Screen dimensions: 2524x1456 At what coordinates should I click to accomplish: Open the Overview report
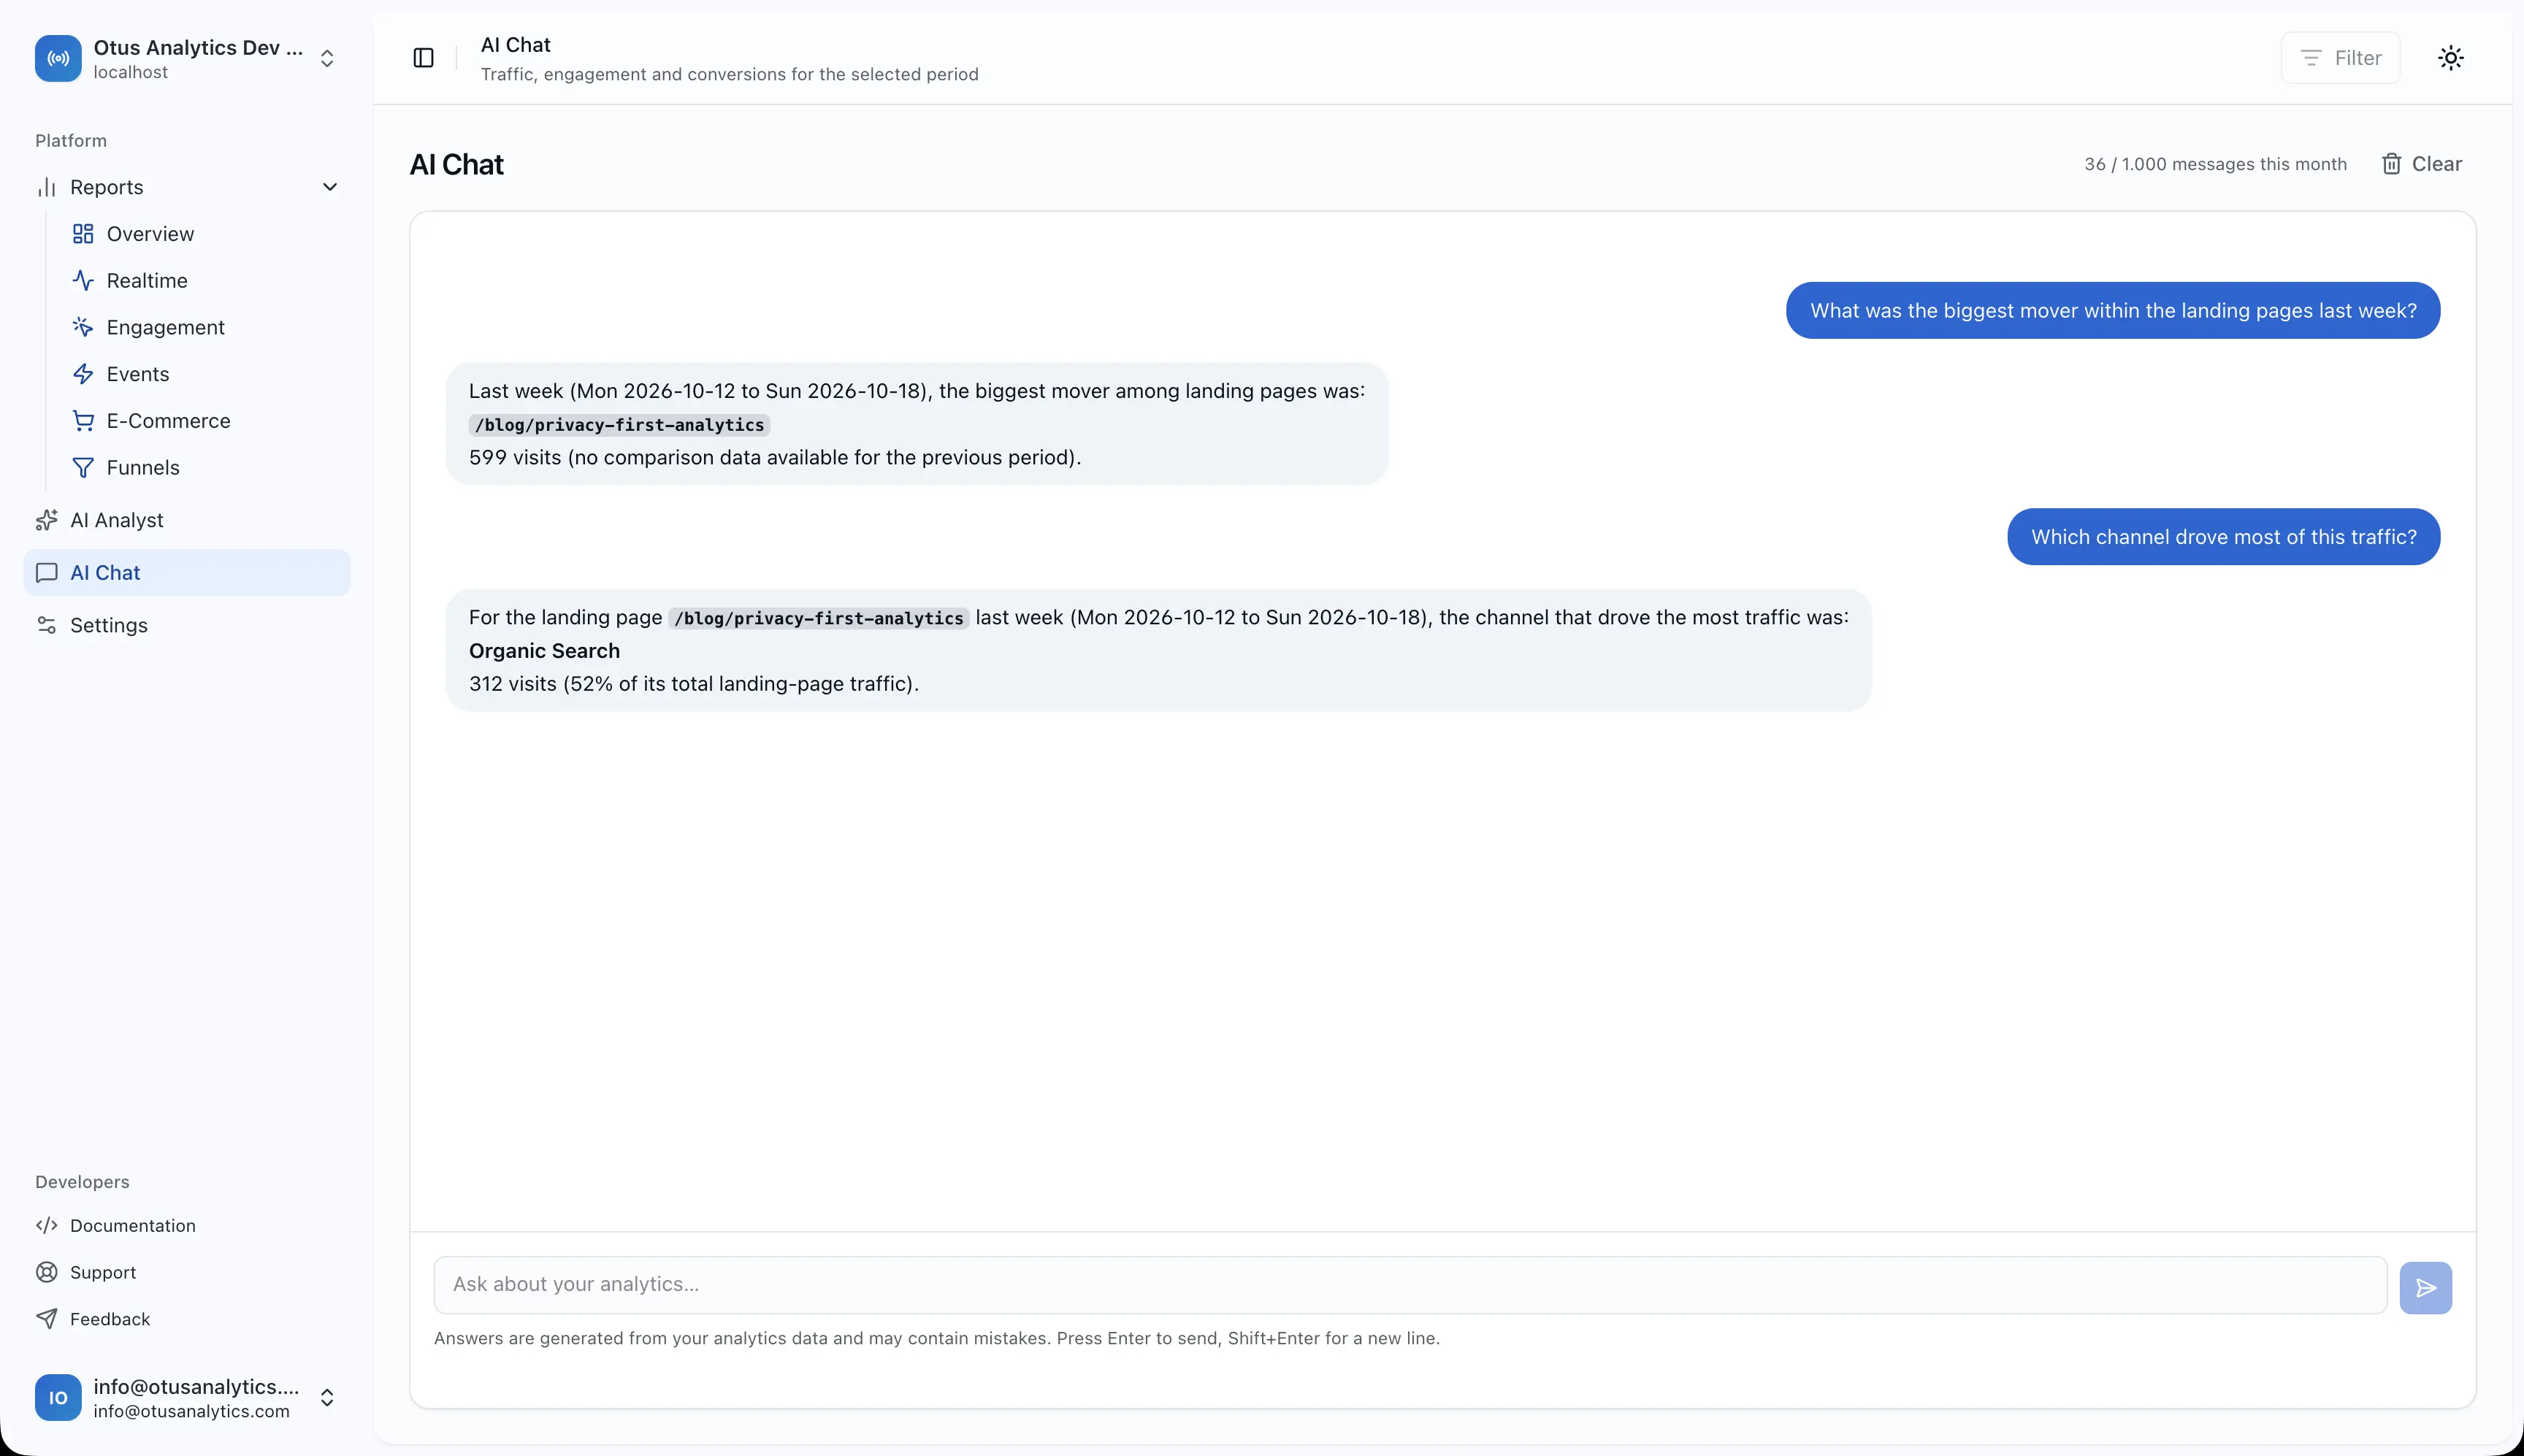coord(205,234)
